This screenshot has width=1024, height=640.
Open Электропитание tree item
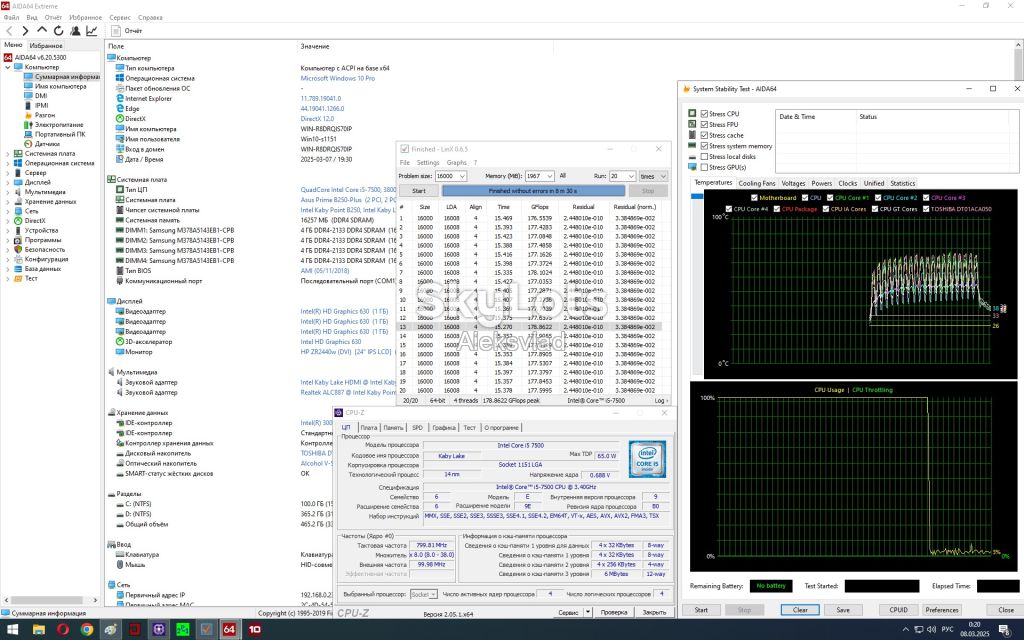pos(59,124)
